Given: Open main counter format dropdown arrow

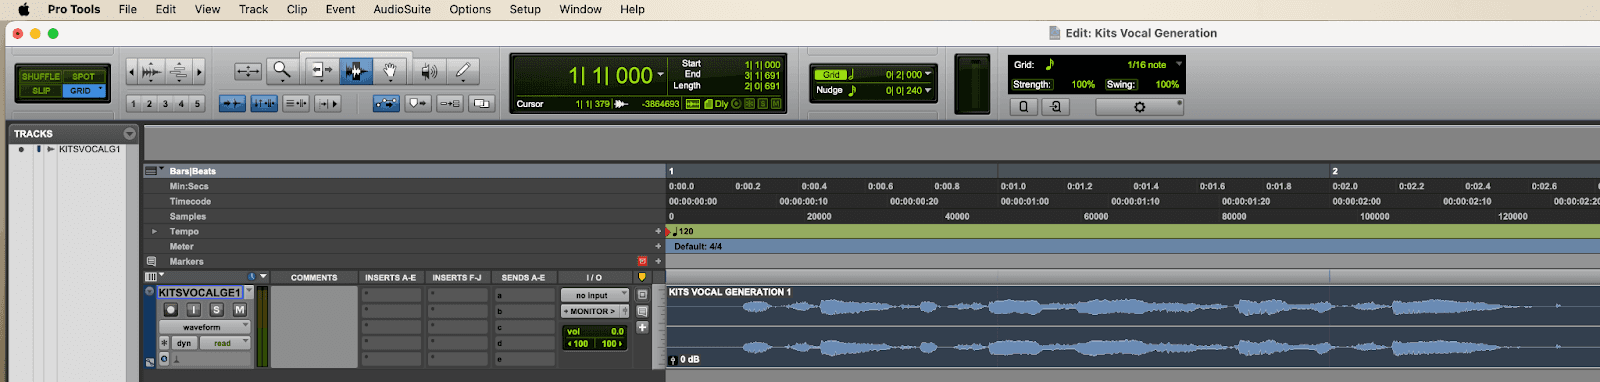Looking at the screenshot, I should click(x=661, y=75).
